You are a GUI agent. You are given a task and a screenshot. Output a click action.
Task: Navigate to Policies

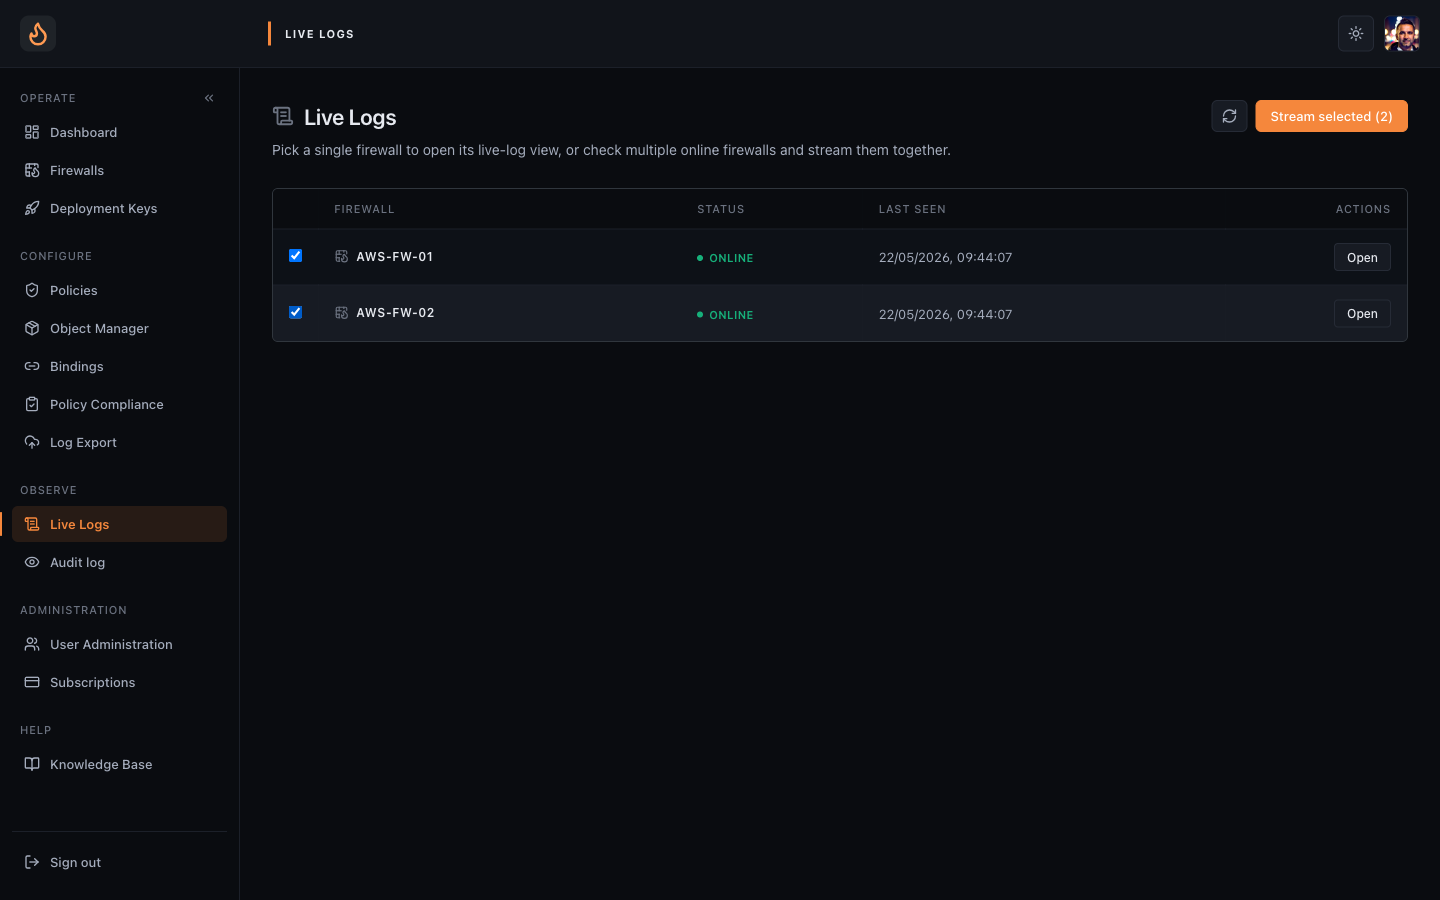(x=119, y=290)
